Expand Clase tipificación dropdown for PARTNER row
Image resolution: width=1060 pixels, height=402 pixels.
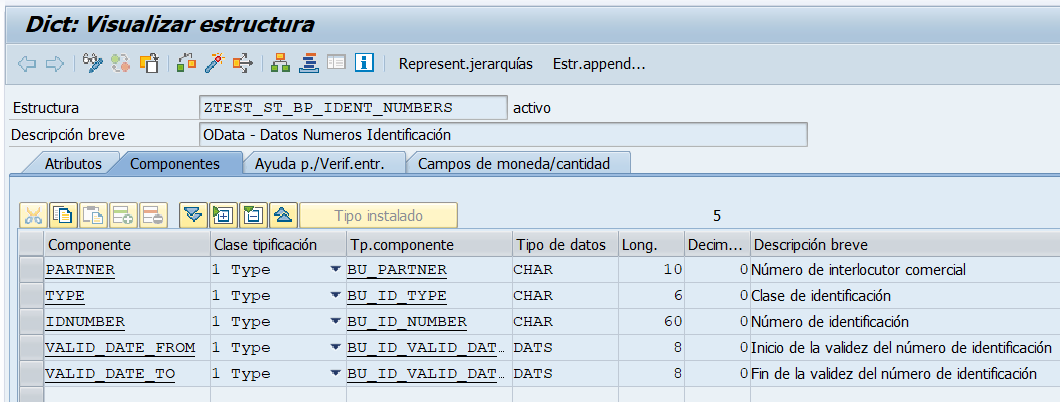tap(335, 270)
